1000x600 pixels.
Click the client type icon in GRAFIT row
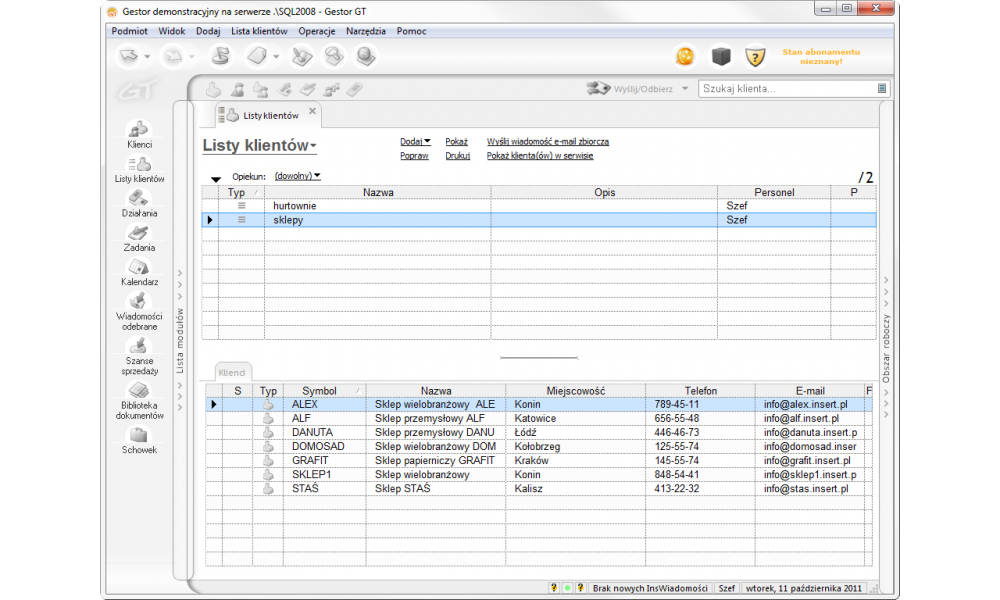pyautogui.click(x=268, y=461)
